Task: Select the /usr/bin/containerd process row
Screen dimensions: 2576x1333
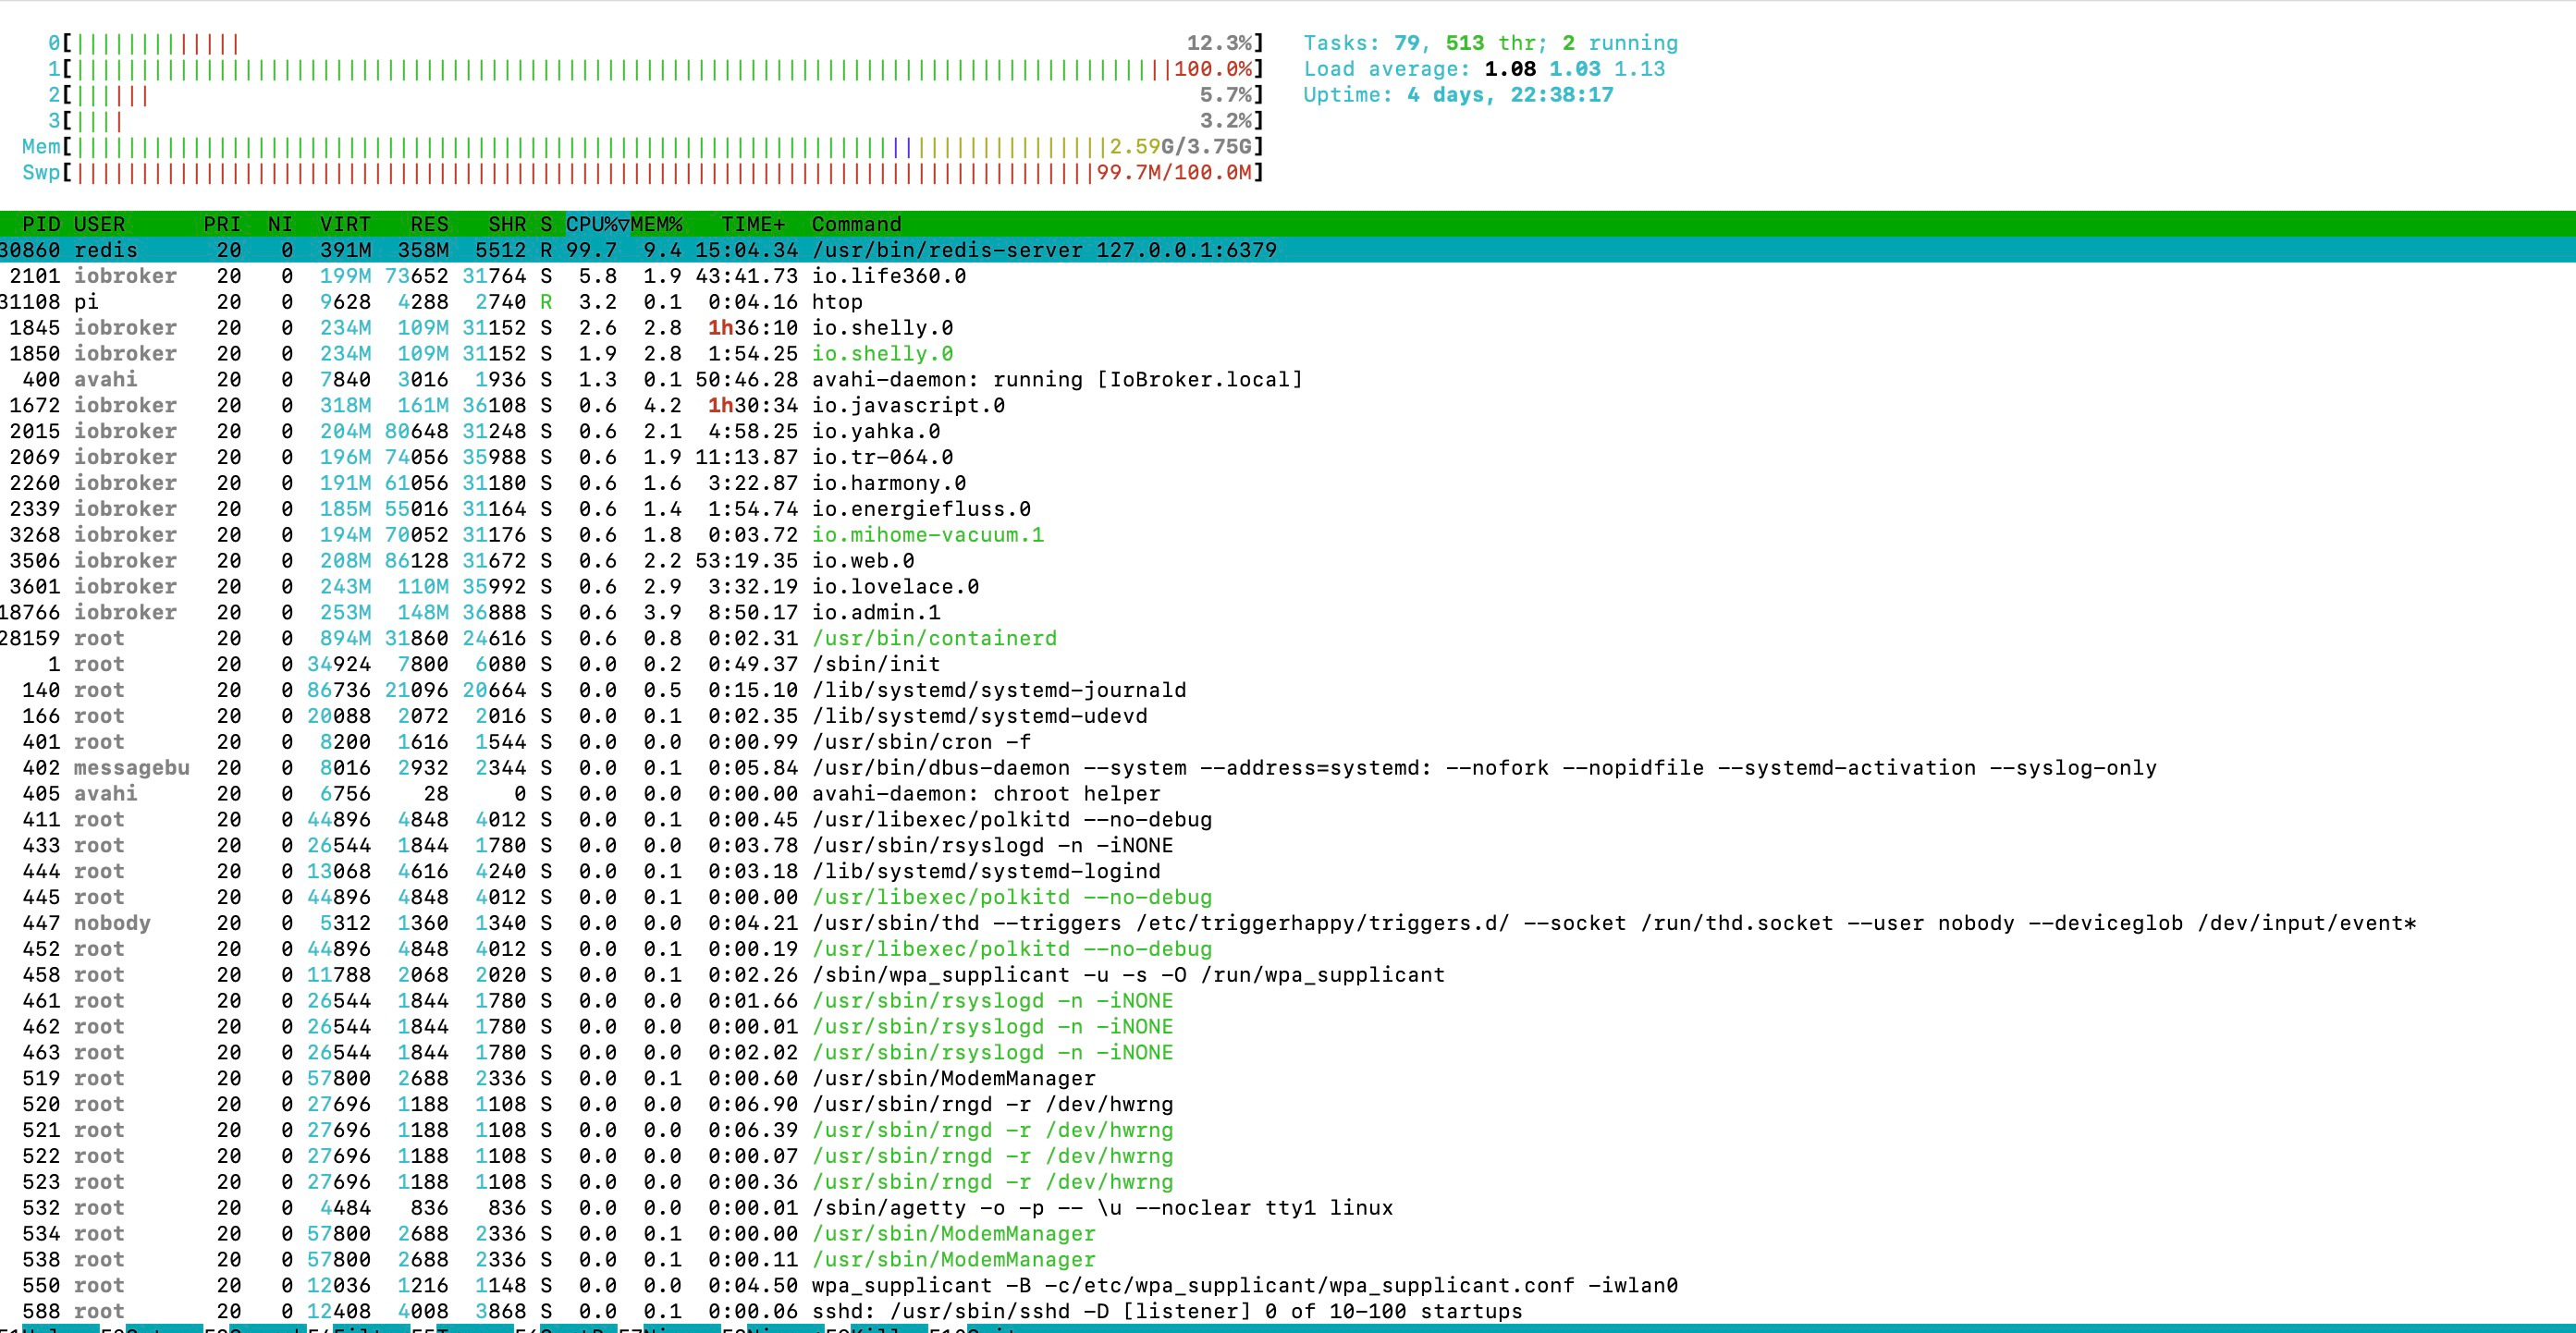Action: (933, 638)
